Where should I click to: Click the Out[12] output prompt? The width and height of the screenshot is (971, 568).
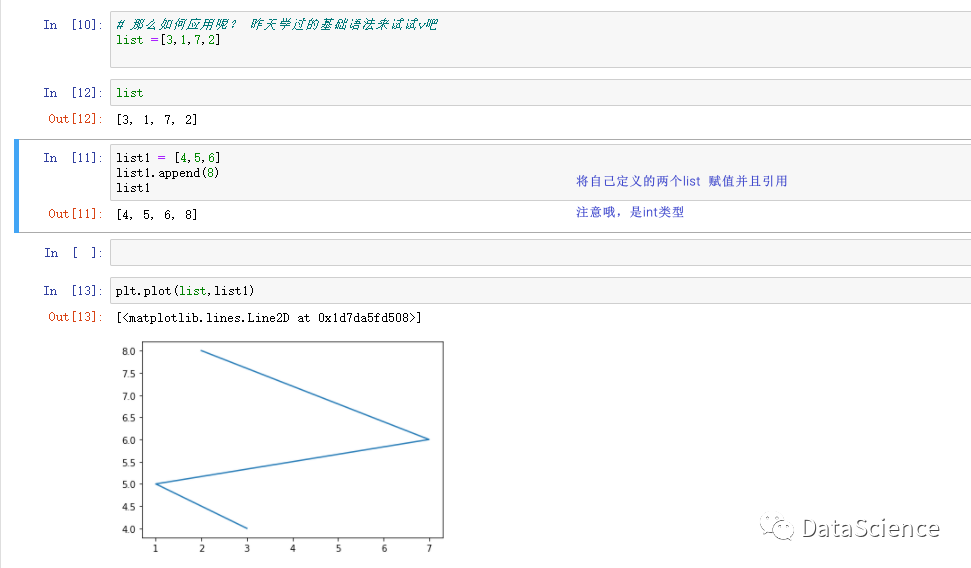point(74,119)
